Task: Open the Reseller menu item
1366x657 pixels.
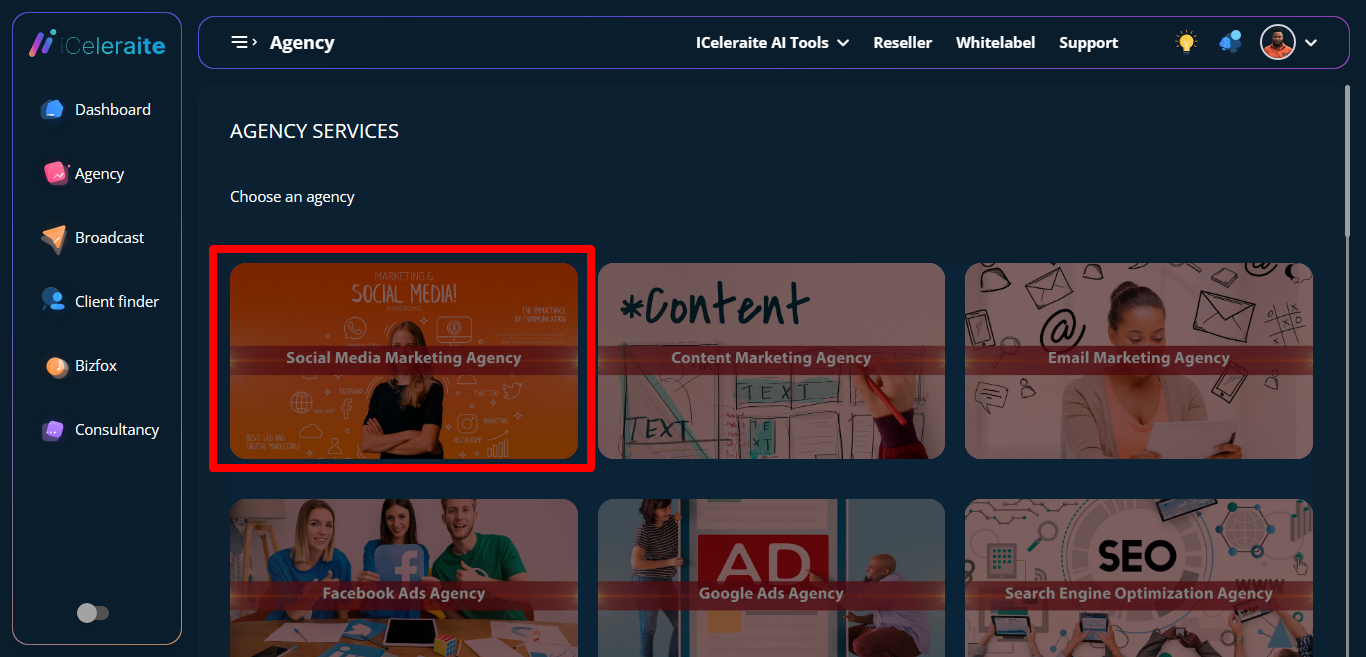Action: 902,43
